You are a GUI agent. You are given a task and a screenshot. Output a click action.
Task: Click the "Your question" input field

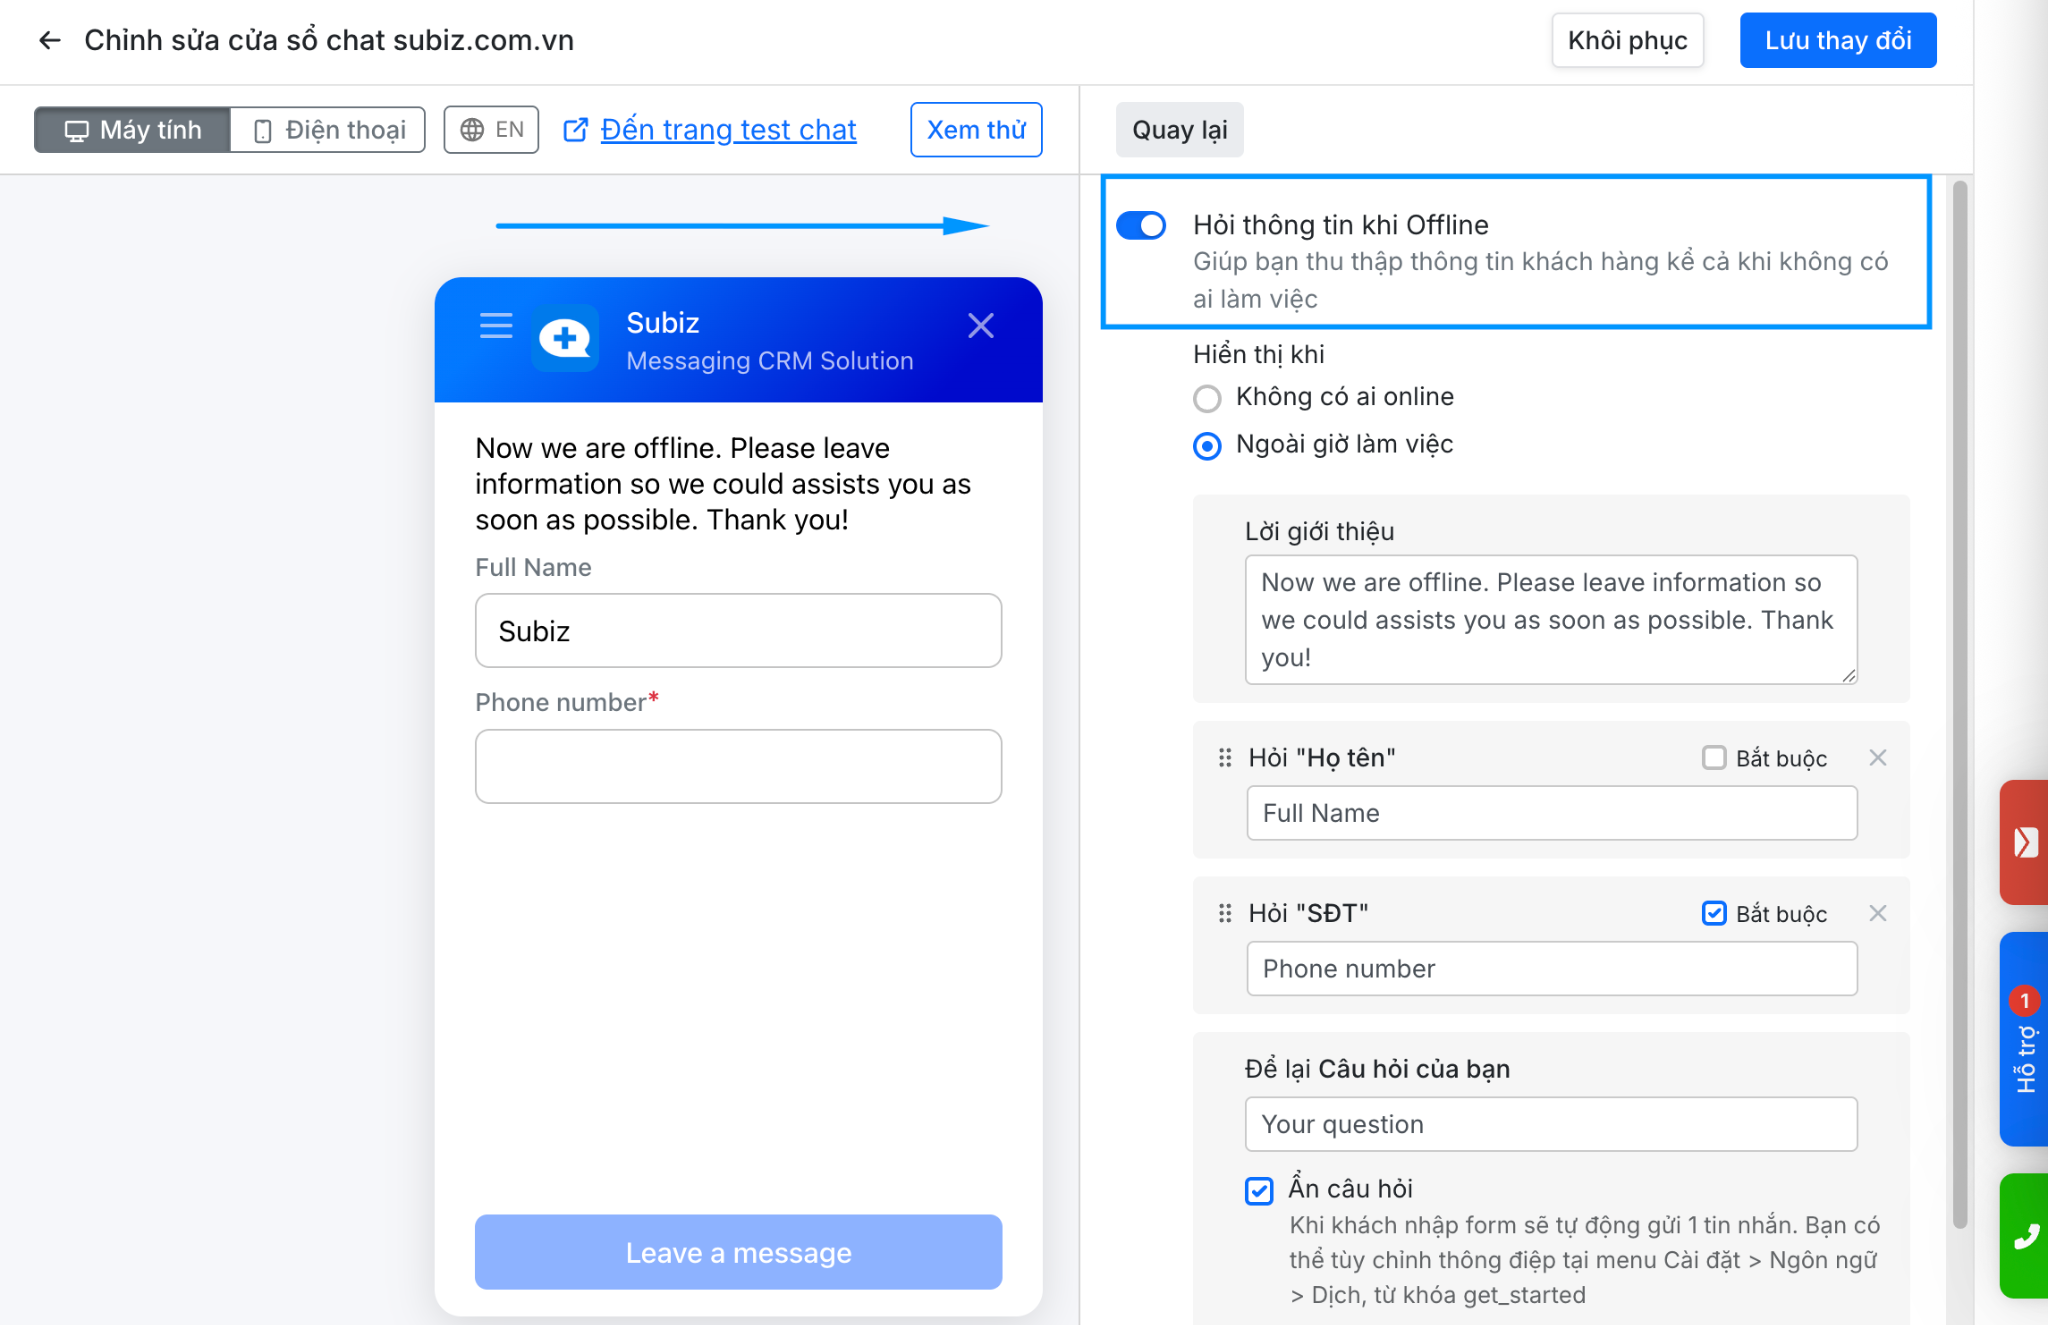coord(1550,1124)
